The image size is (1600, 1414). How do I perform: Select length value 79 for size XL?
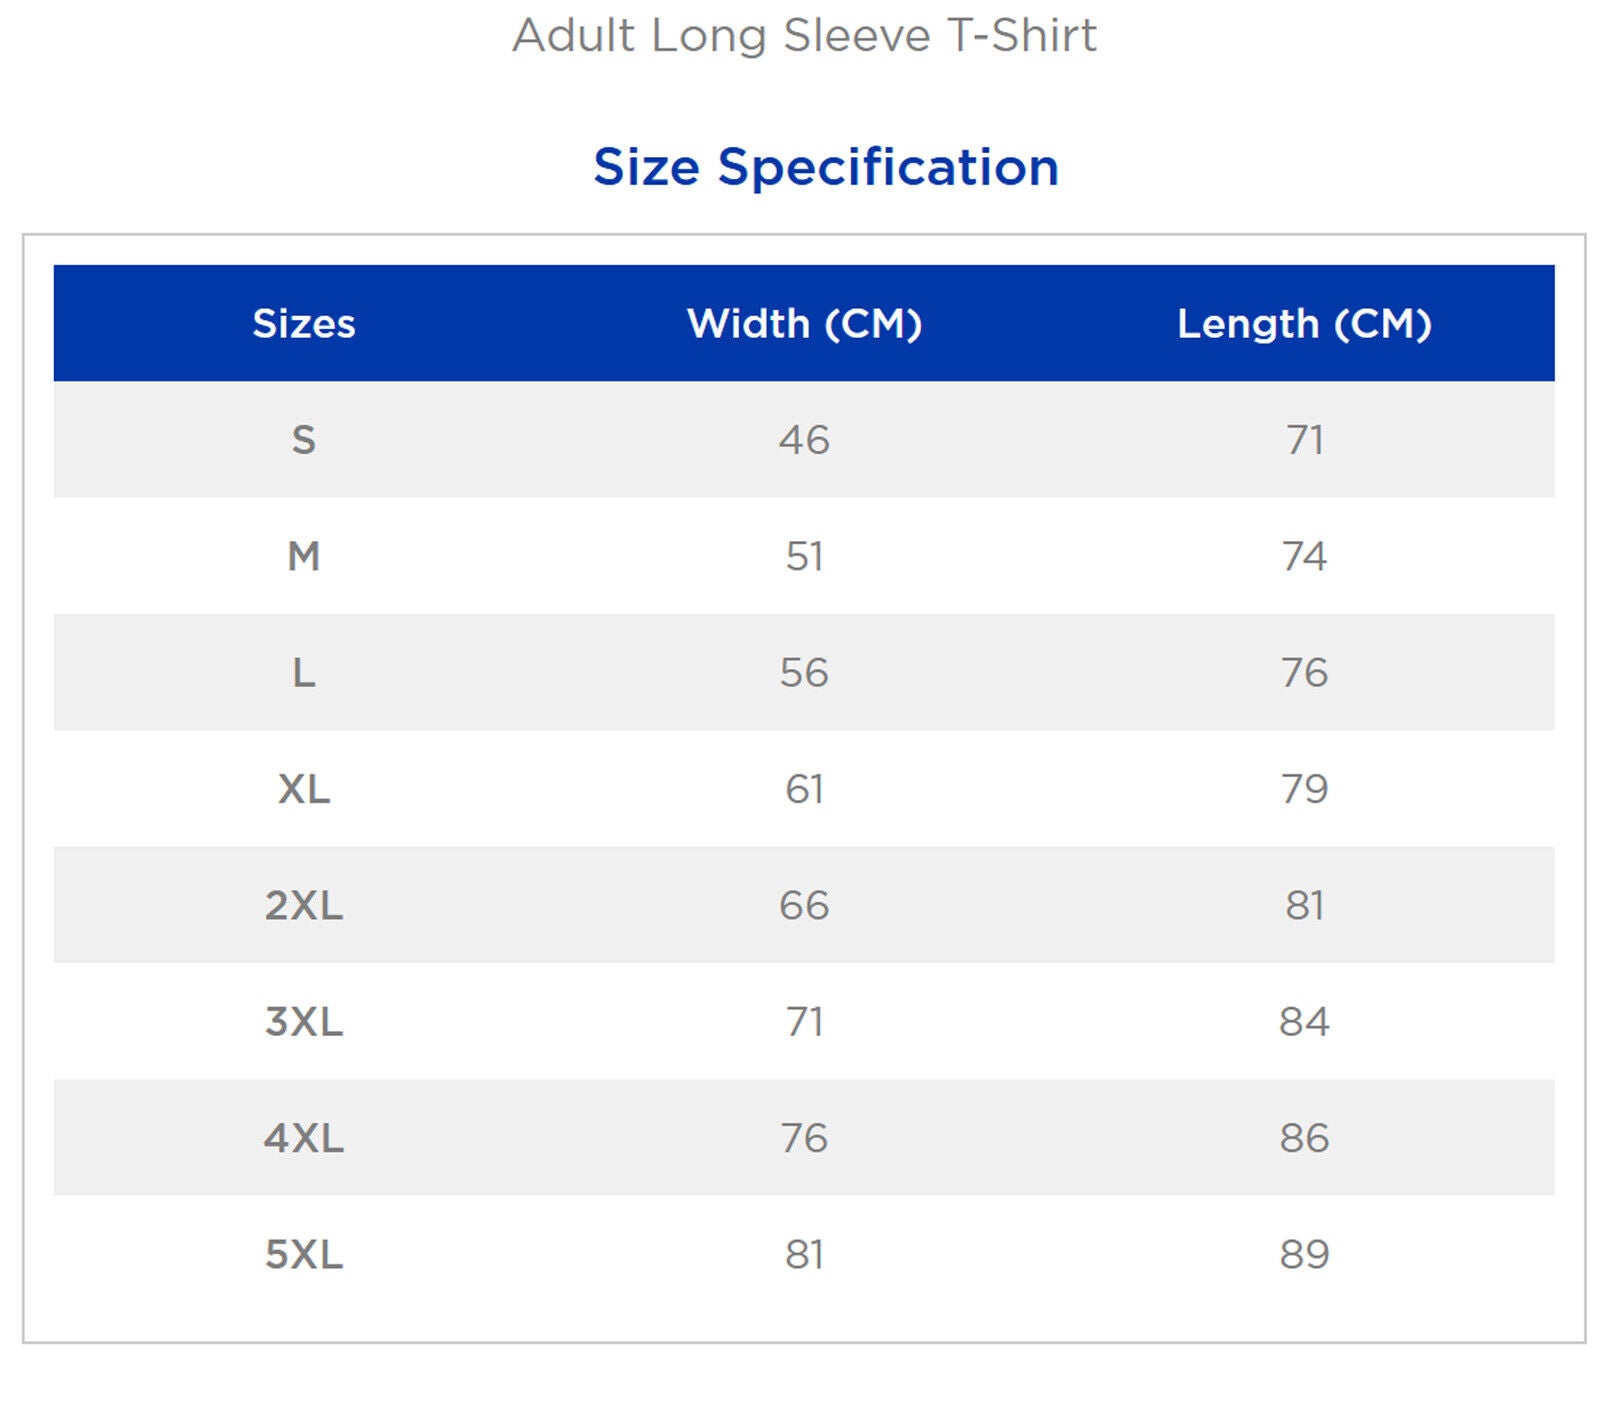point(1304,789)
